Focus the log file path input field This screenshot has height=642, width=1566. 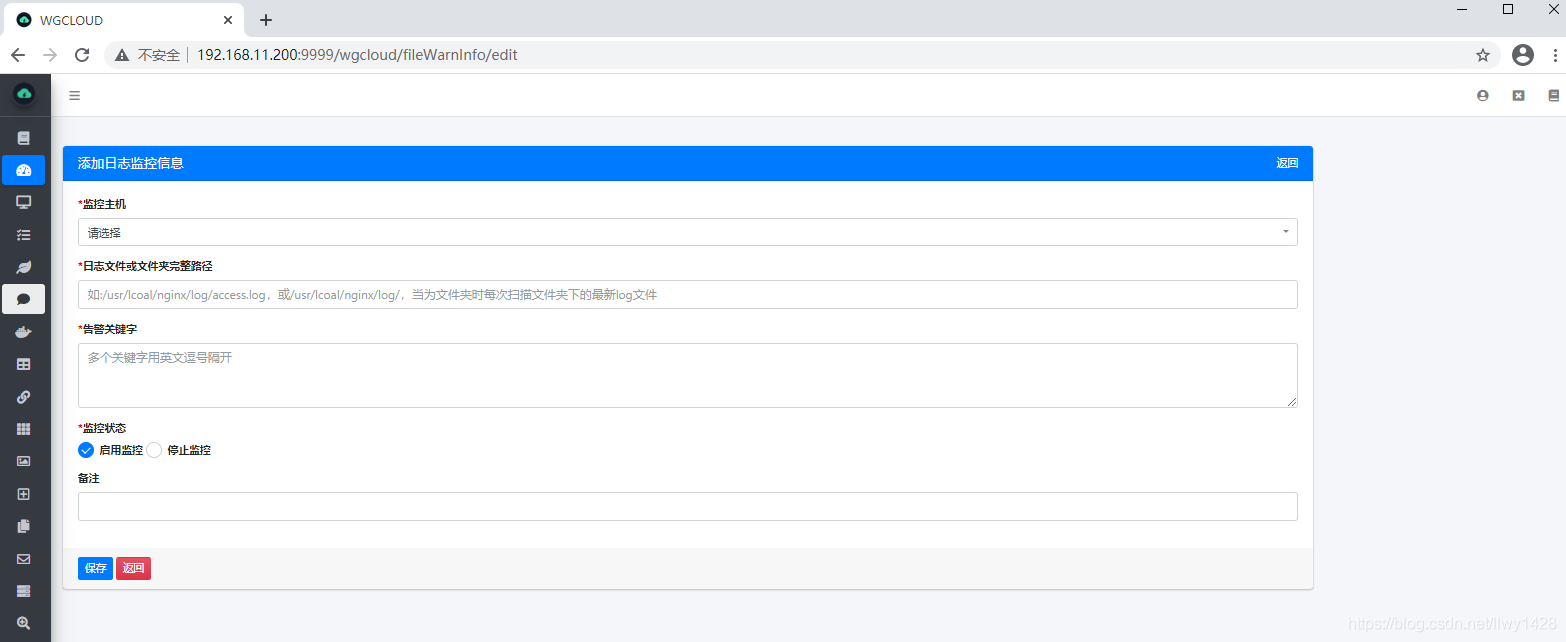tap(688, 294)
